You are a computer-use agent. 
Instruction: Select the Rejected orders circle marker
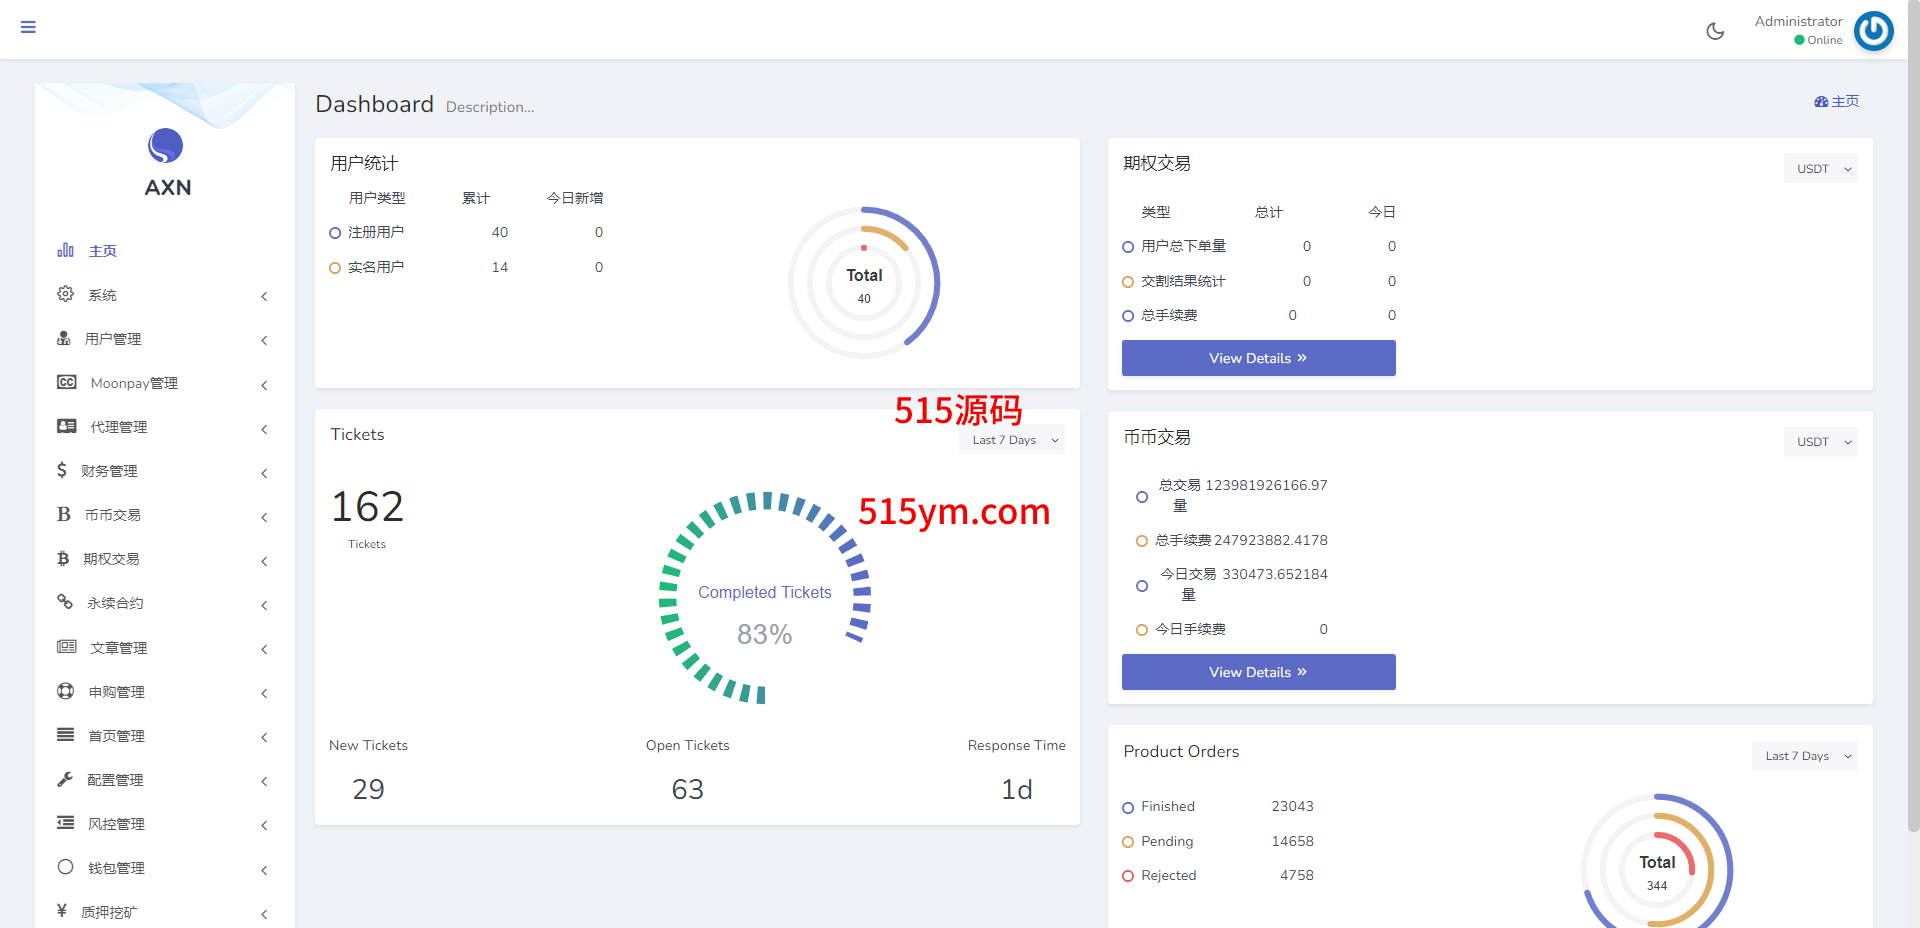(1128, 876)
